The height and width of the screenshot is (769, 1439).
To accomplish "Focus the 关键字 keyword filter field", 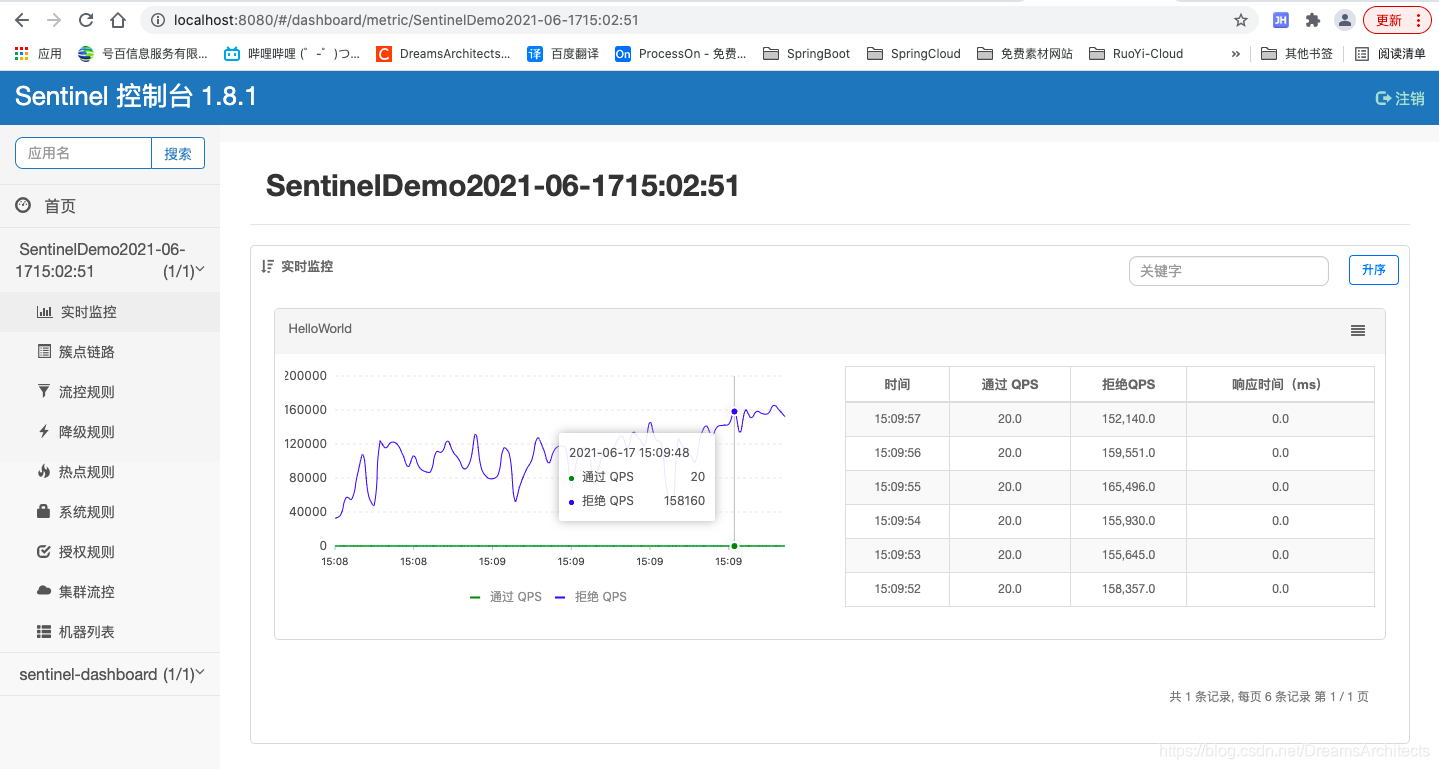I will click(1228, 270).
